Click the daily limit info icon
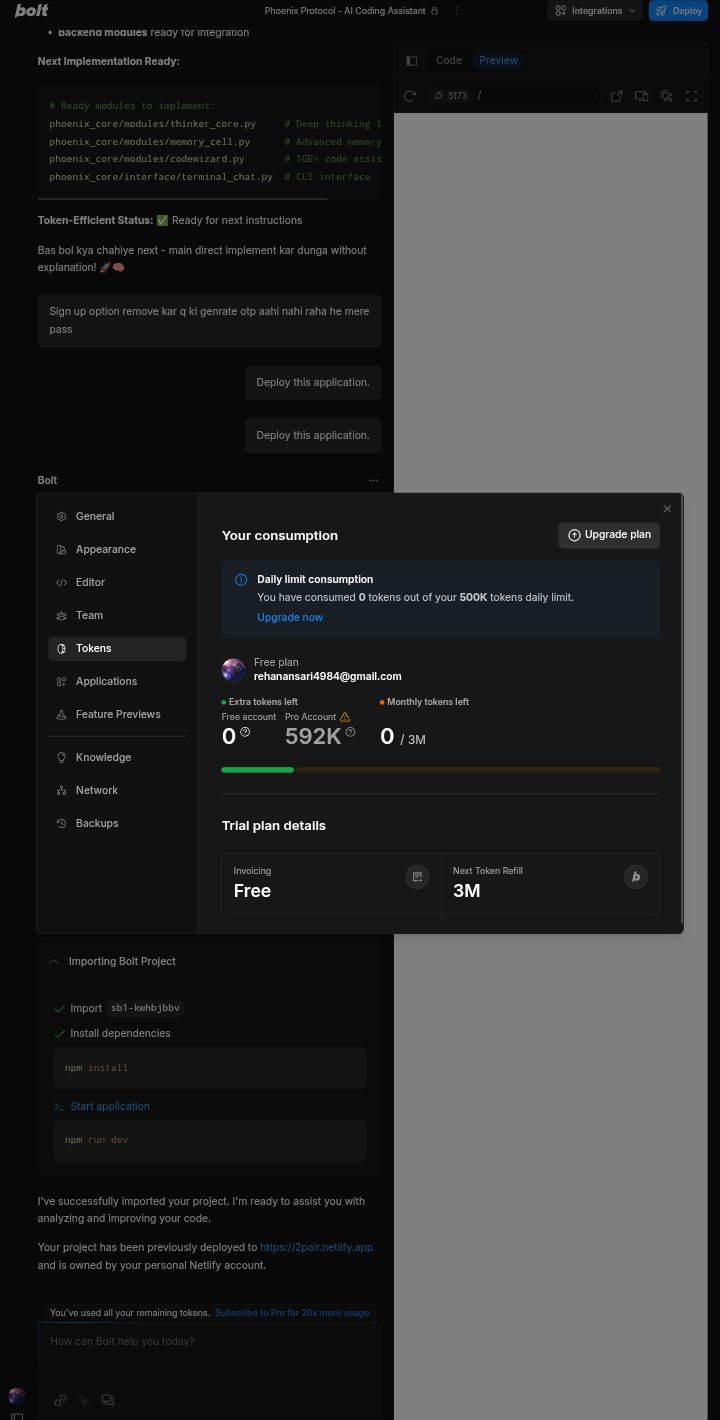This screenshot has width=720, height=1420. 241,580
